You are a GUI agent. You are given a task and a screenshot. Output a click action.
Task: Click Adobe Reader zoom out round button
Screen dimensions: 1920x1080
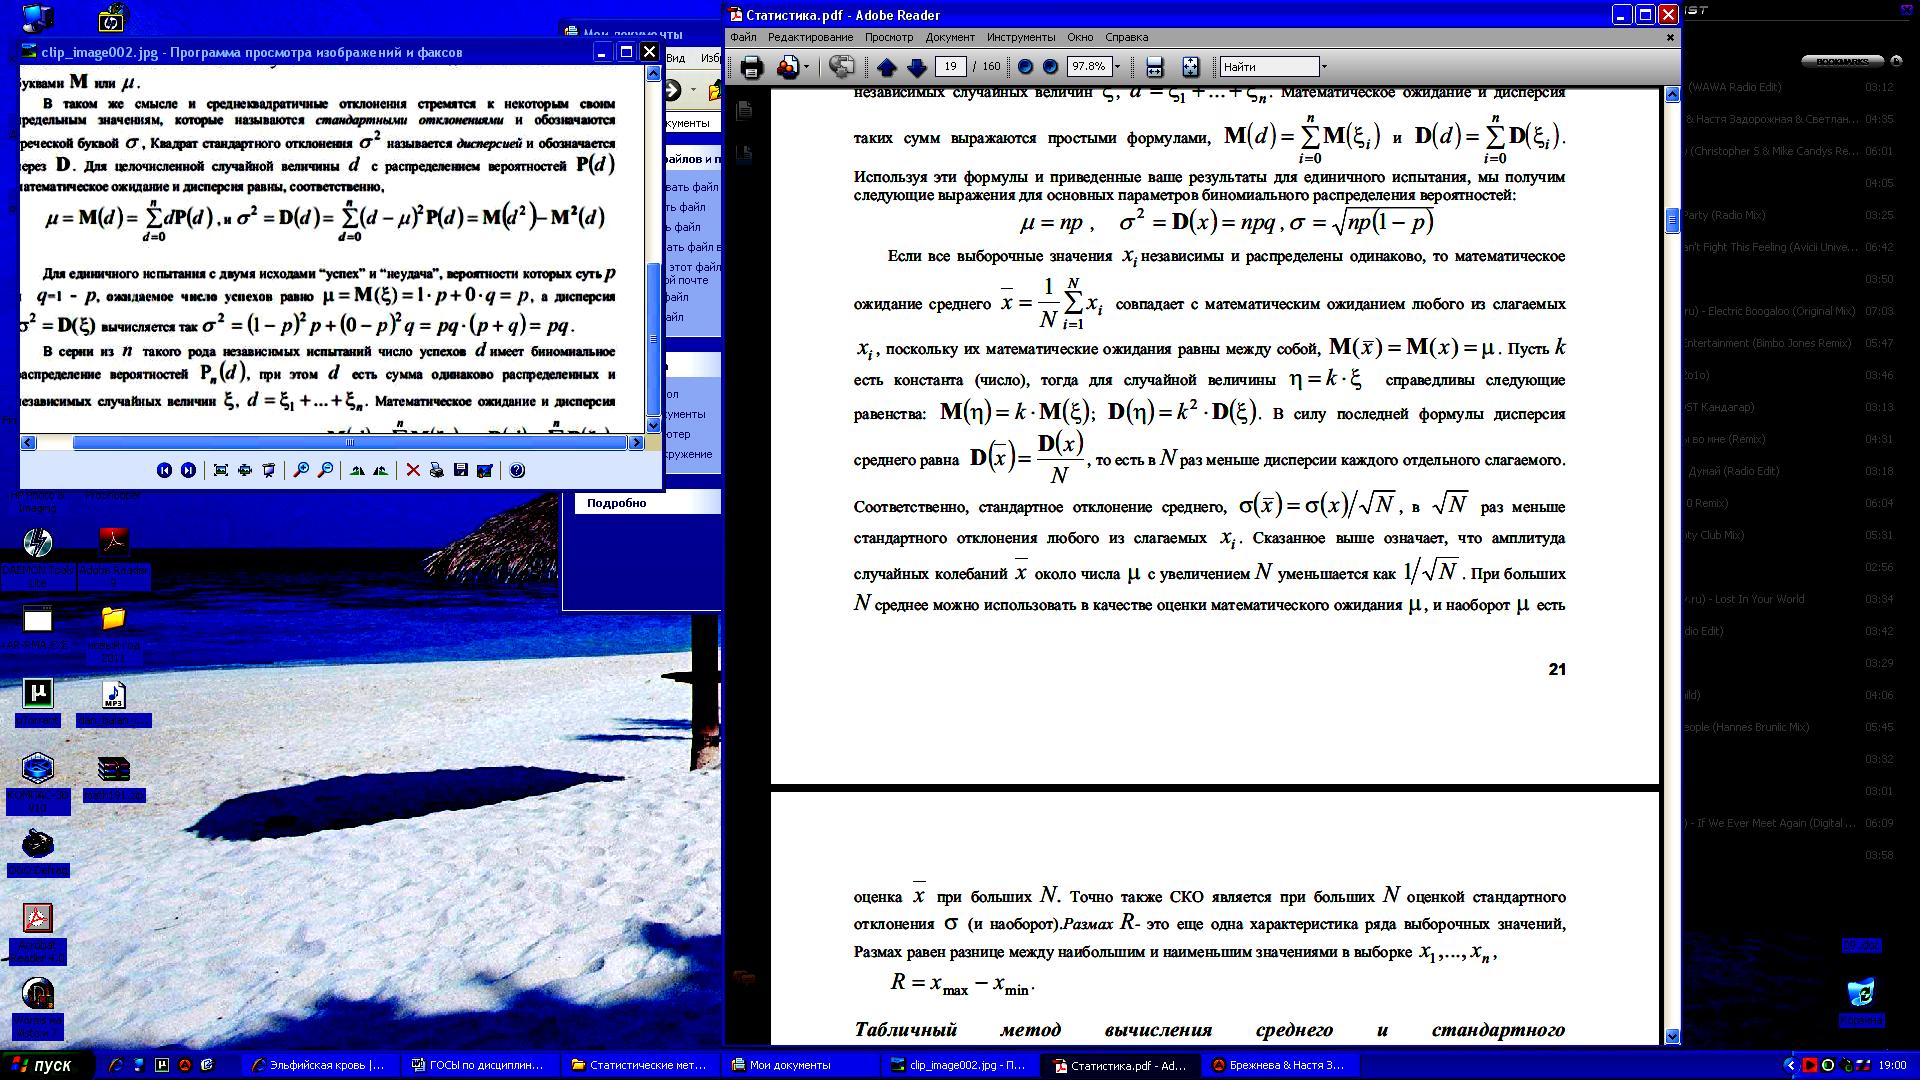point(1025,67)
